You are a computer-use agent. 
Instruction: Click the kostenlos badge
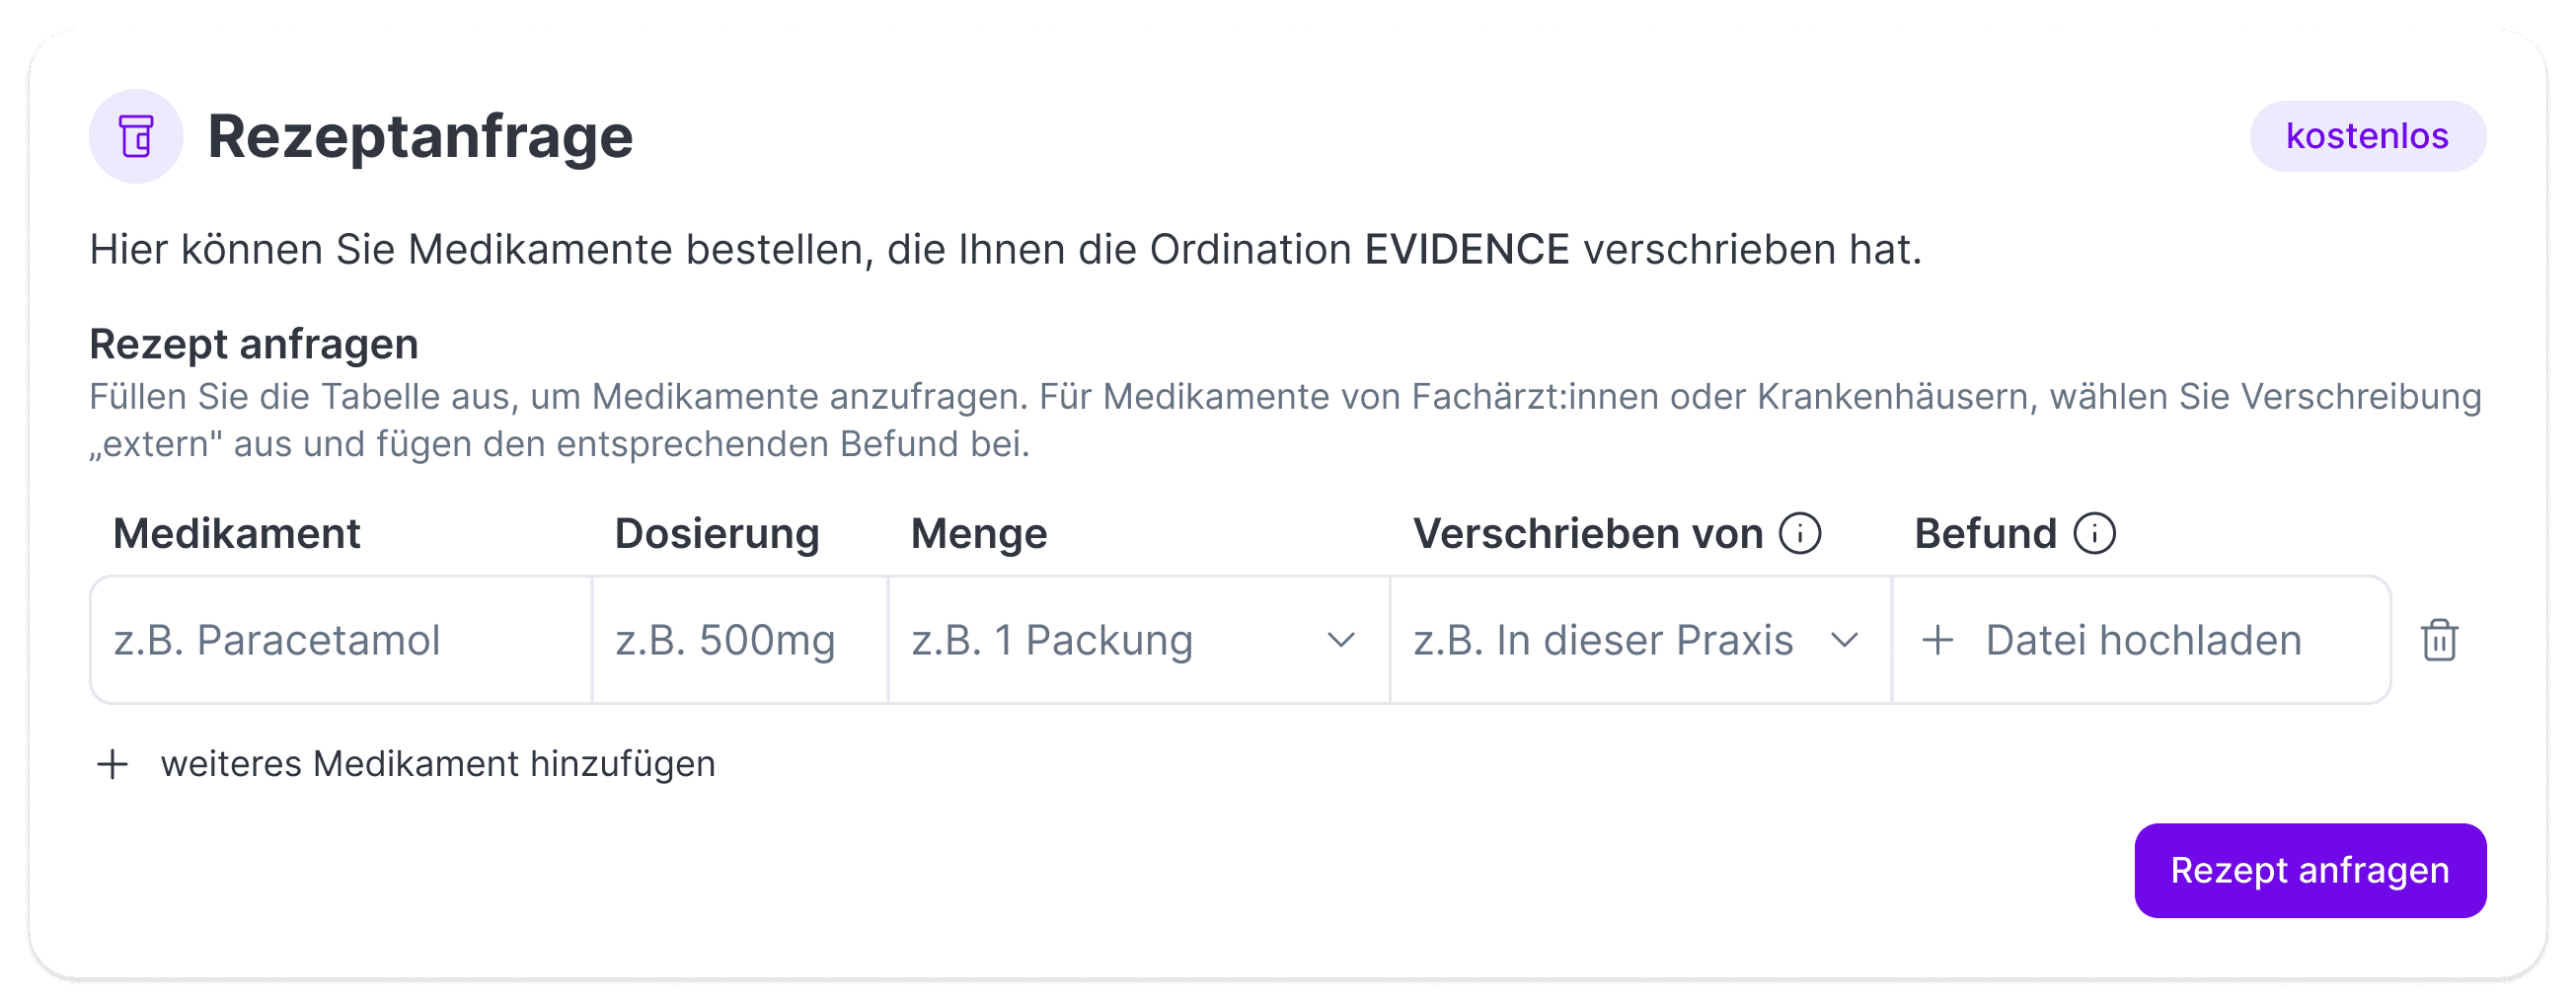2367,136
